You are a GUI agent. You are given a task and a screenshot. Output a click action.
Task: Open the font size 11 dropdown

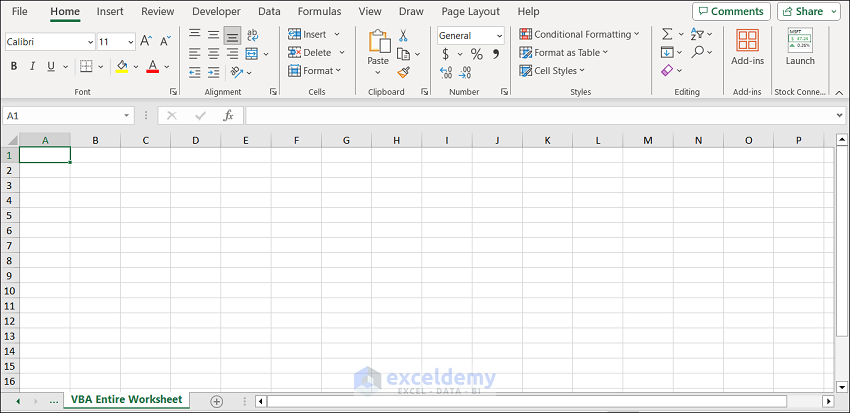tap(131, 42)
